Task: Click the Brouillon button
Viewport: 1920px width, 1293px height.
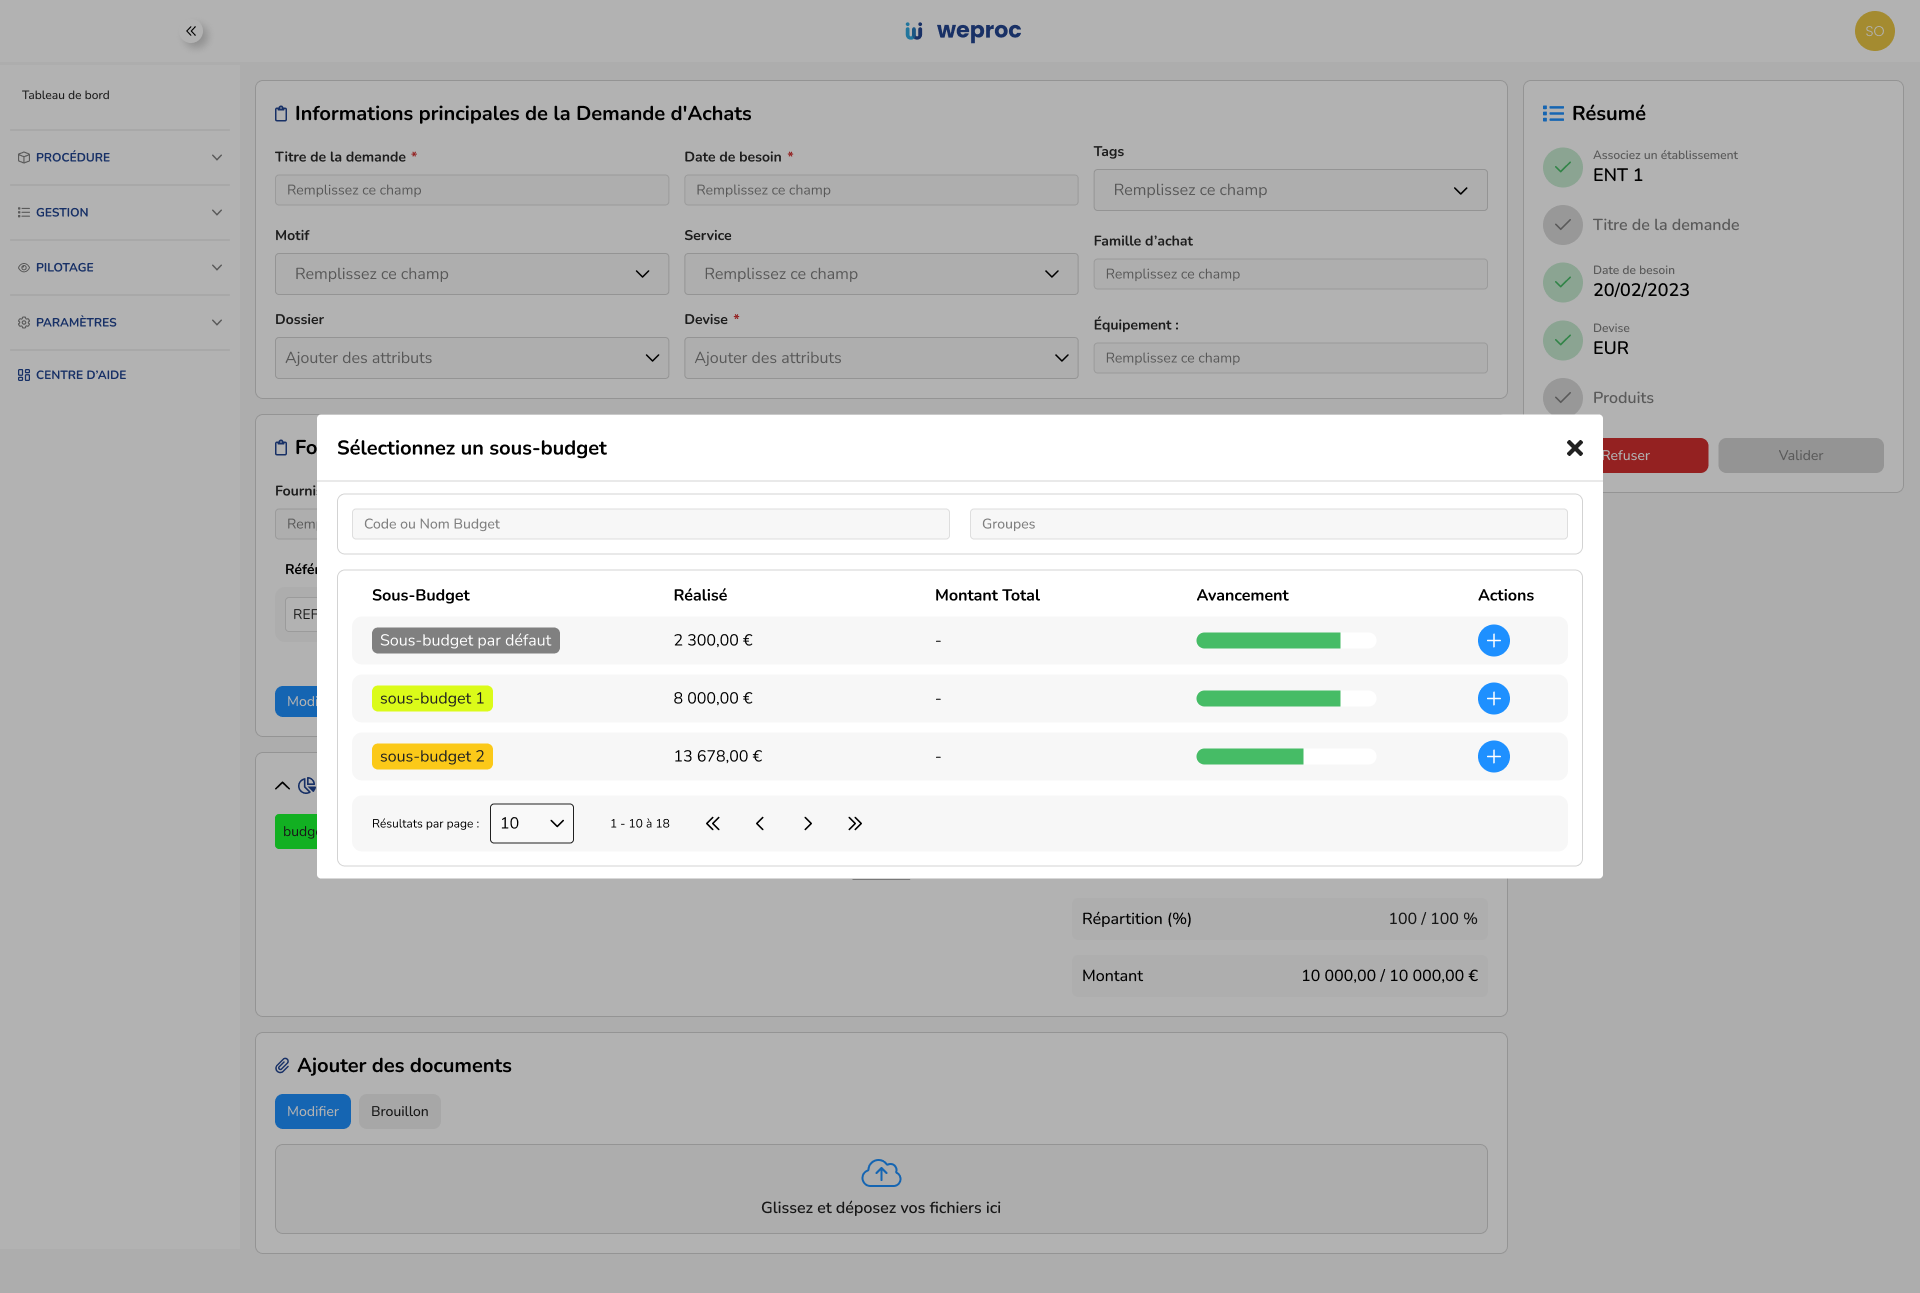Action: tap(399, 1111)
